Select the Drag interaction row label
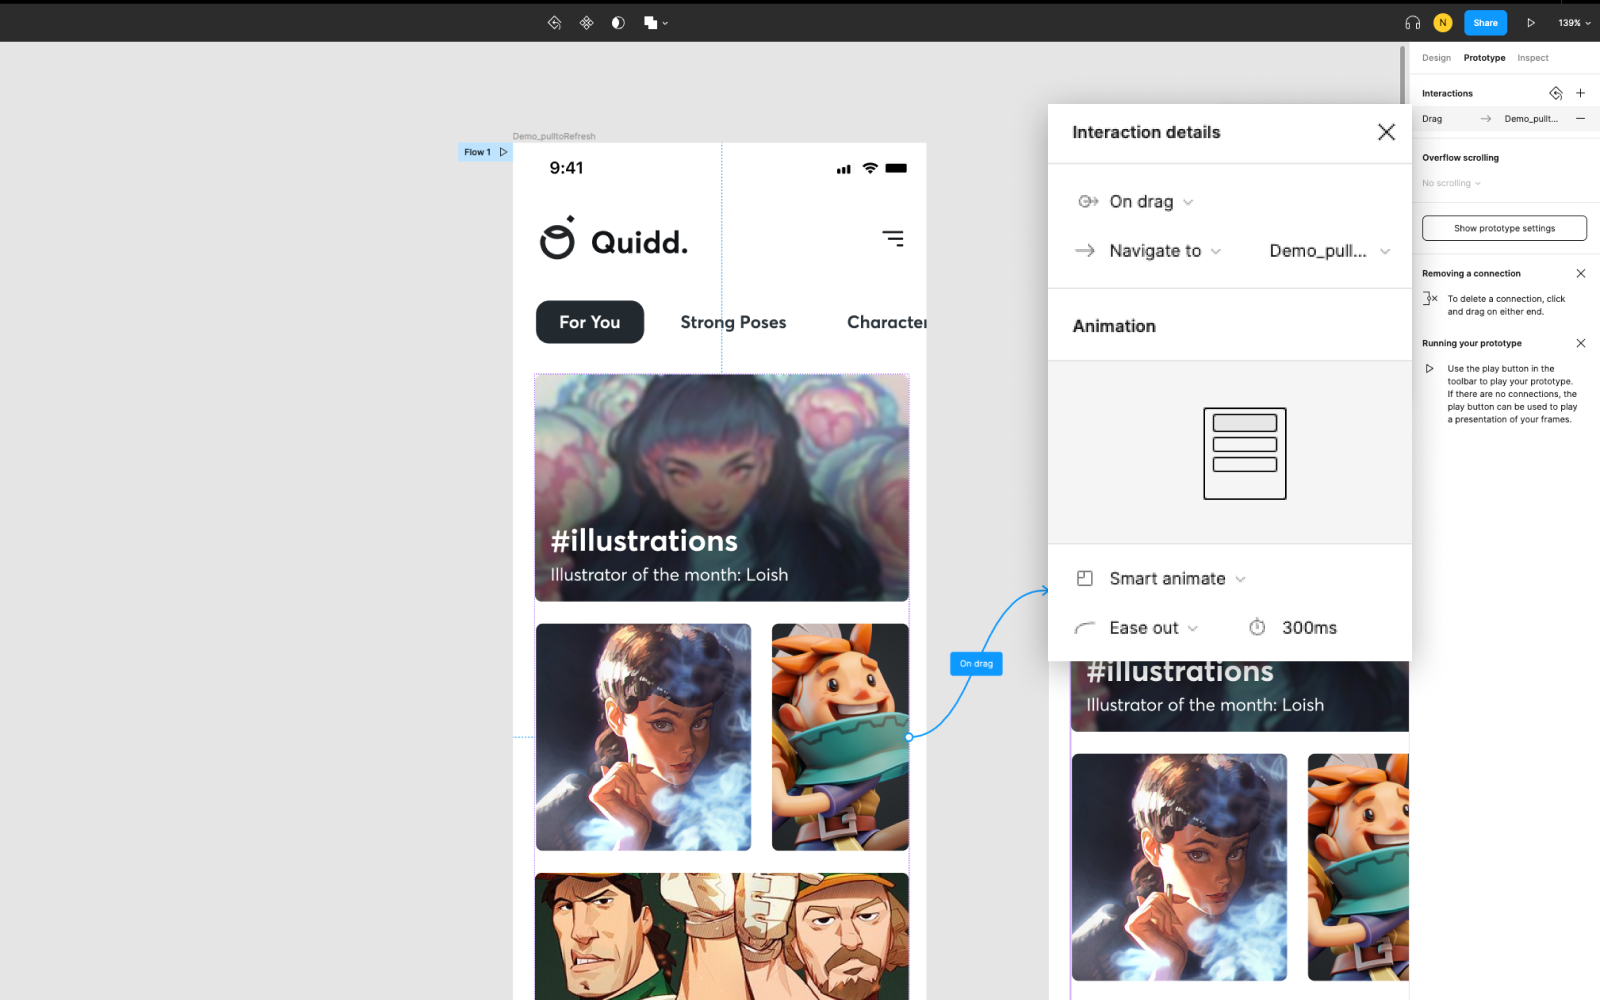This screenshot has height=1000, width=1600. click(x=1432, y=119)
